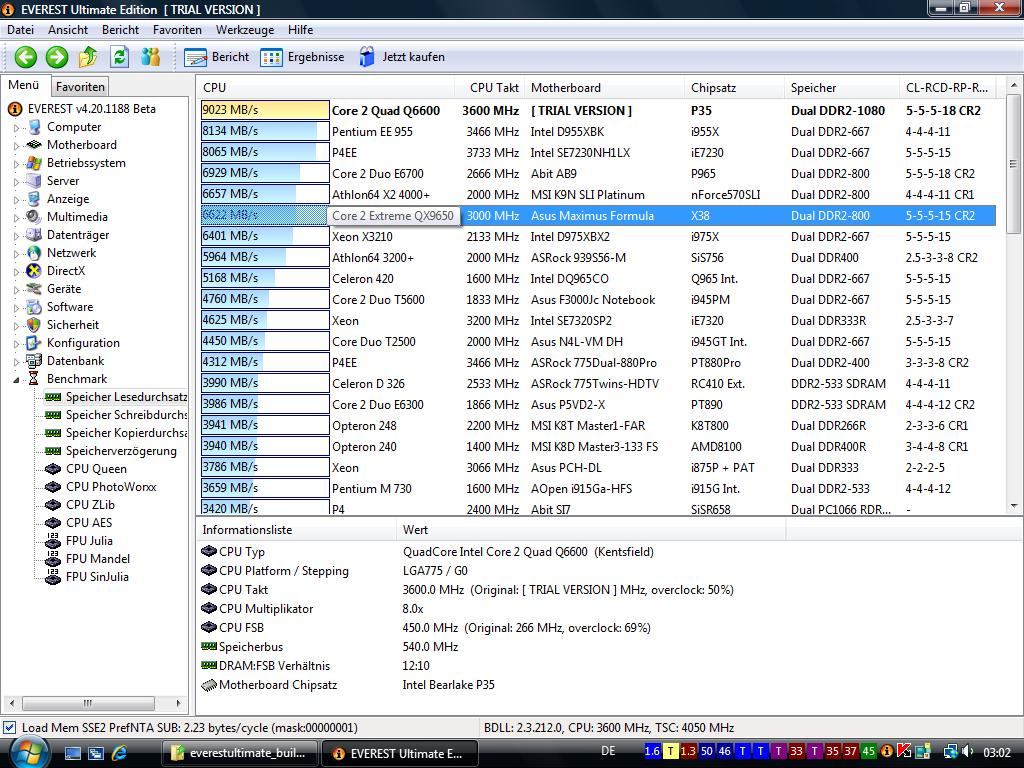Expand the Motherboard tree node

[16, 146]
